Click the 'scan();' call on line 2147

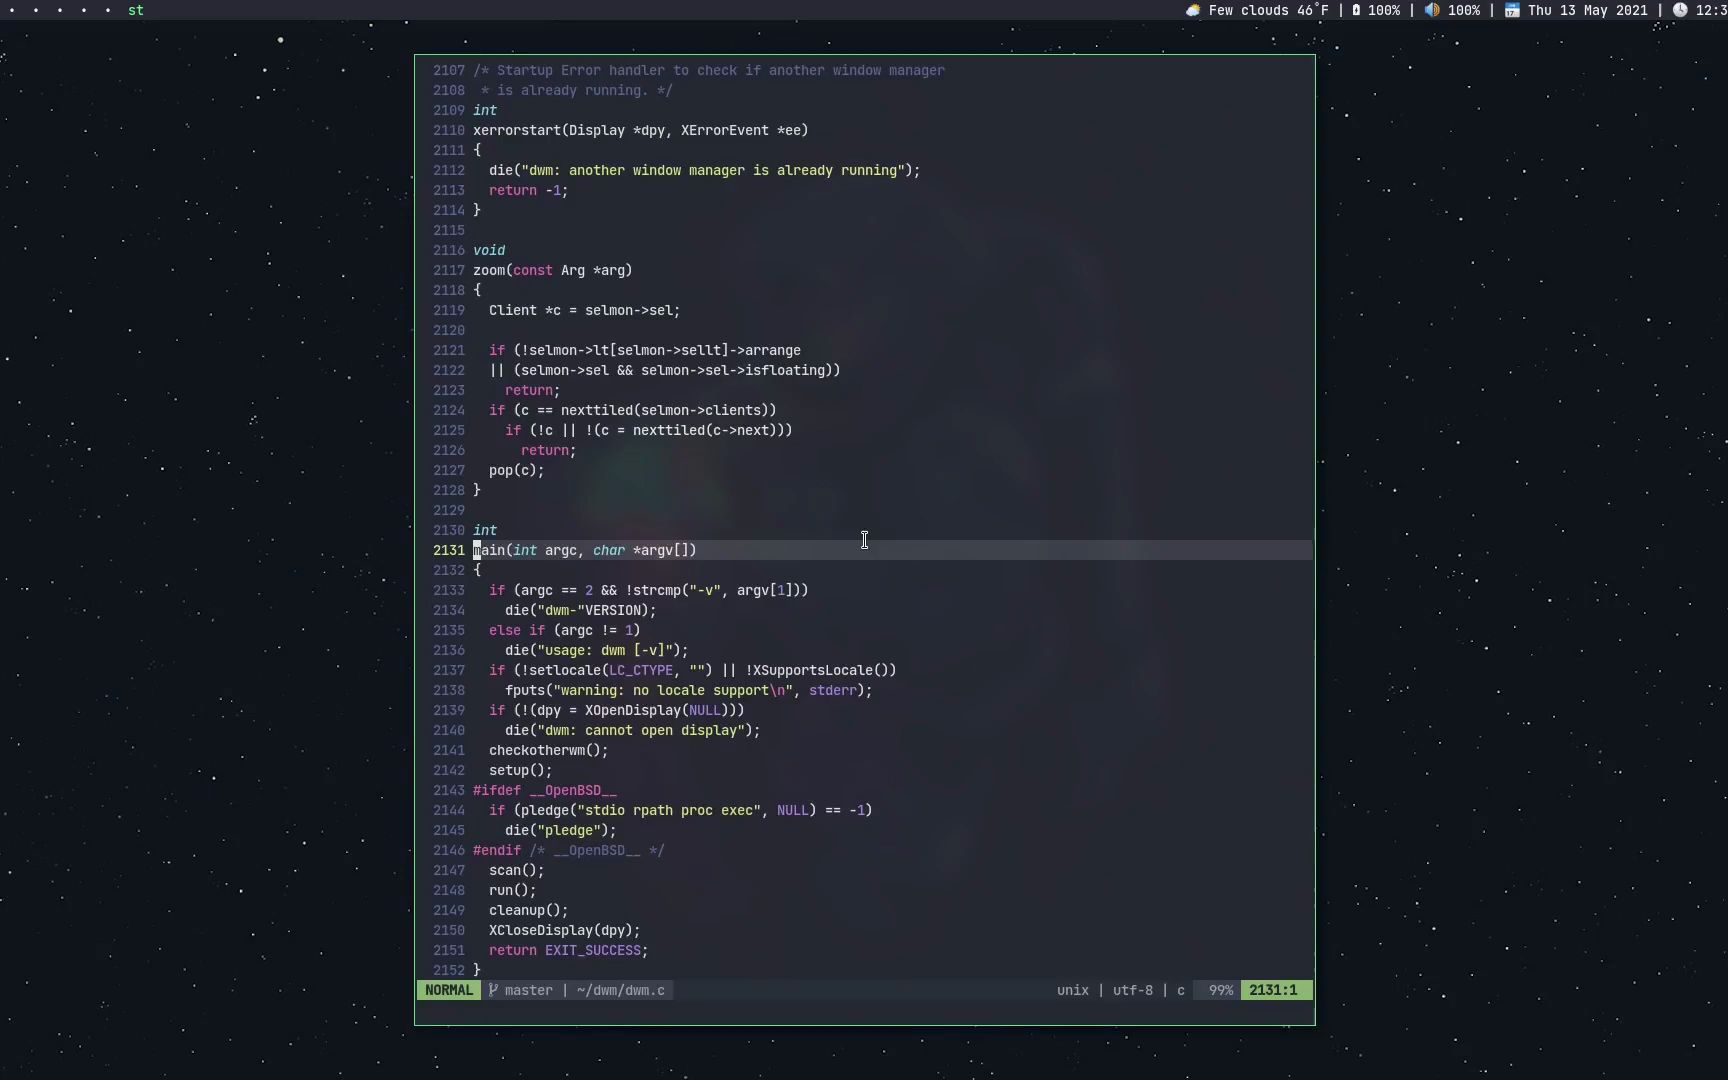tap(517, 870)
